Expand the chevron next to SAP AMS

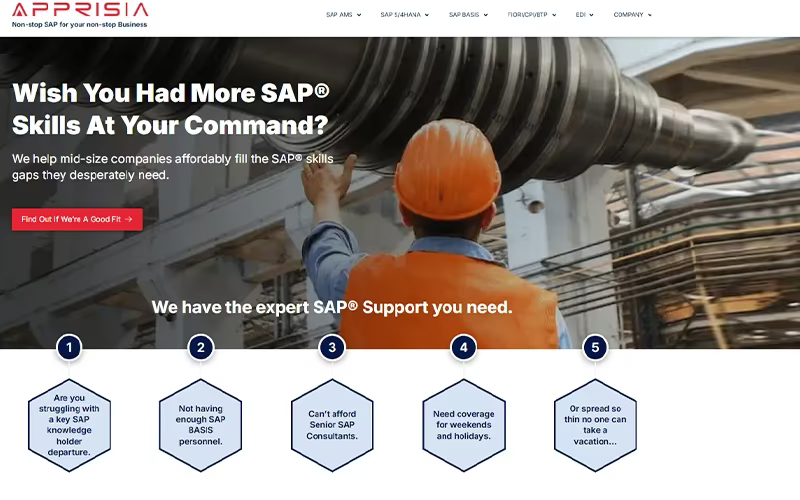tap(359, 15)
